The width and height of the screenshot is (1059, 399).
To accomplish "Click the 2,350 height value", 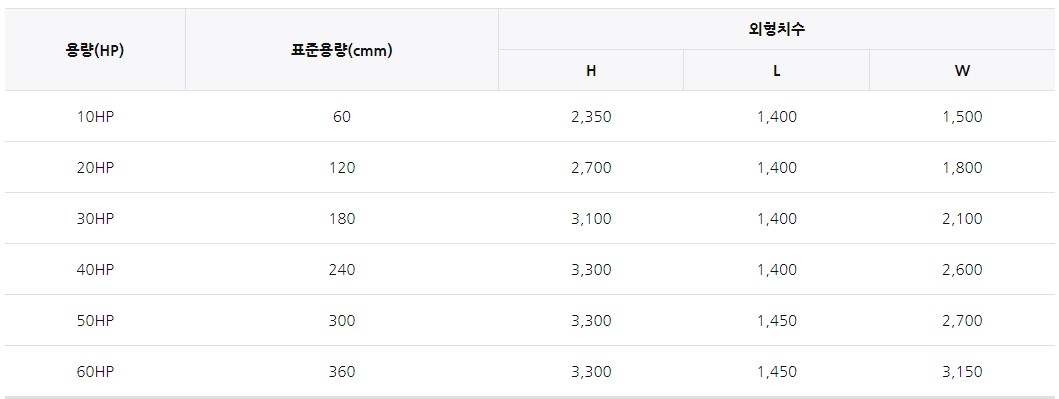I will tap(591, 117).
